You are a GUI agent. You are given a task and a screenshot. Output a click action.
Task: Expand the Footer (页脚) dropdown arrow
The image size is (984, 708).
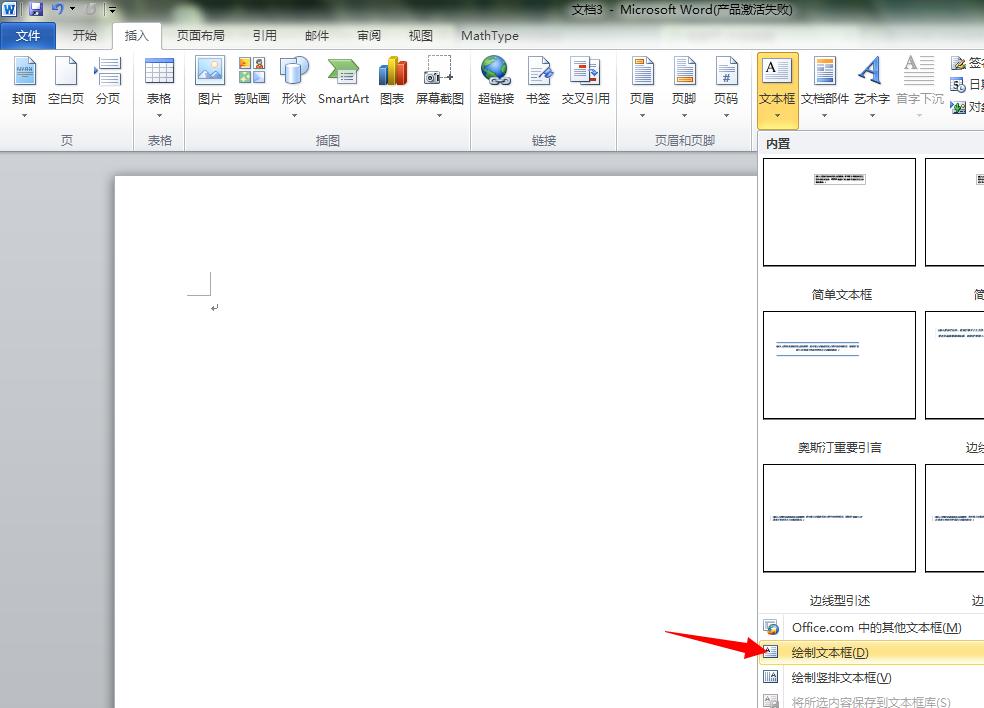point(684,115)
